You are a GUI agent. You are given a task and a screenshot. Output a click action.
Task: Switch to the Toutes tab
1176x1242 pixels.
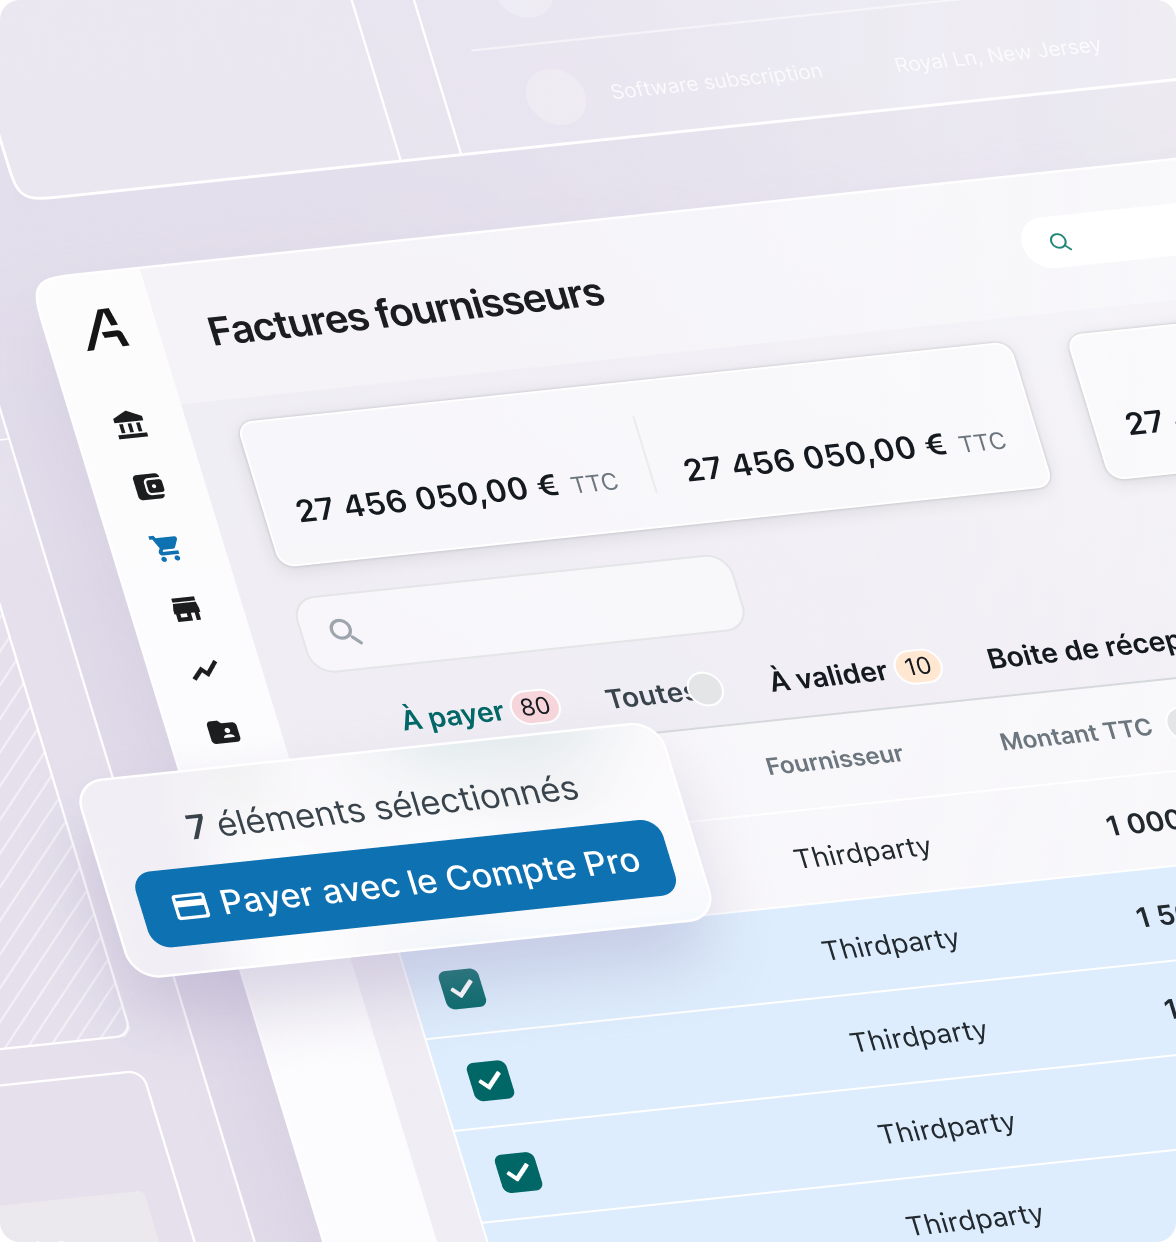[648, 695]
